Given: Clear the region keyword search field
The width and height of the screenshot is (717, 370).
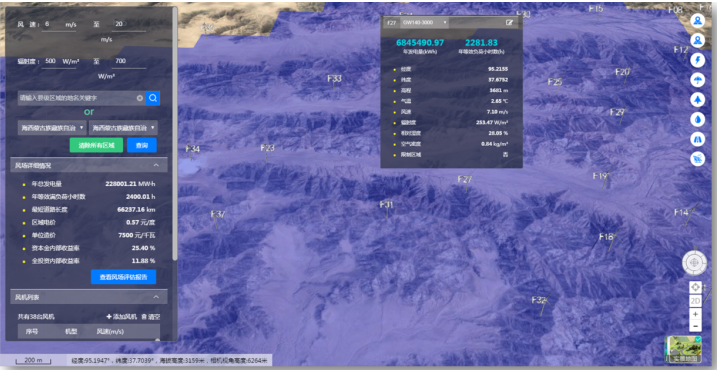Looking at the screenshot, I should pos(140,98).
